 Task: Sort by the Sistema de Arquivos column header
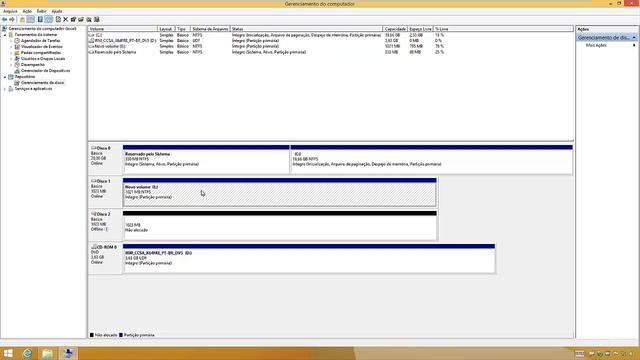[x=210, y=29]
